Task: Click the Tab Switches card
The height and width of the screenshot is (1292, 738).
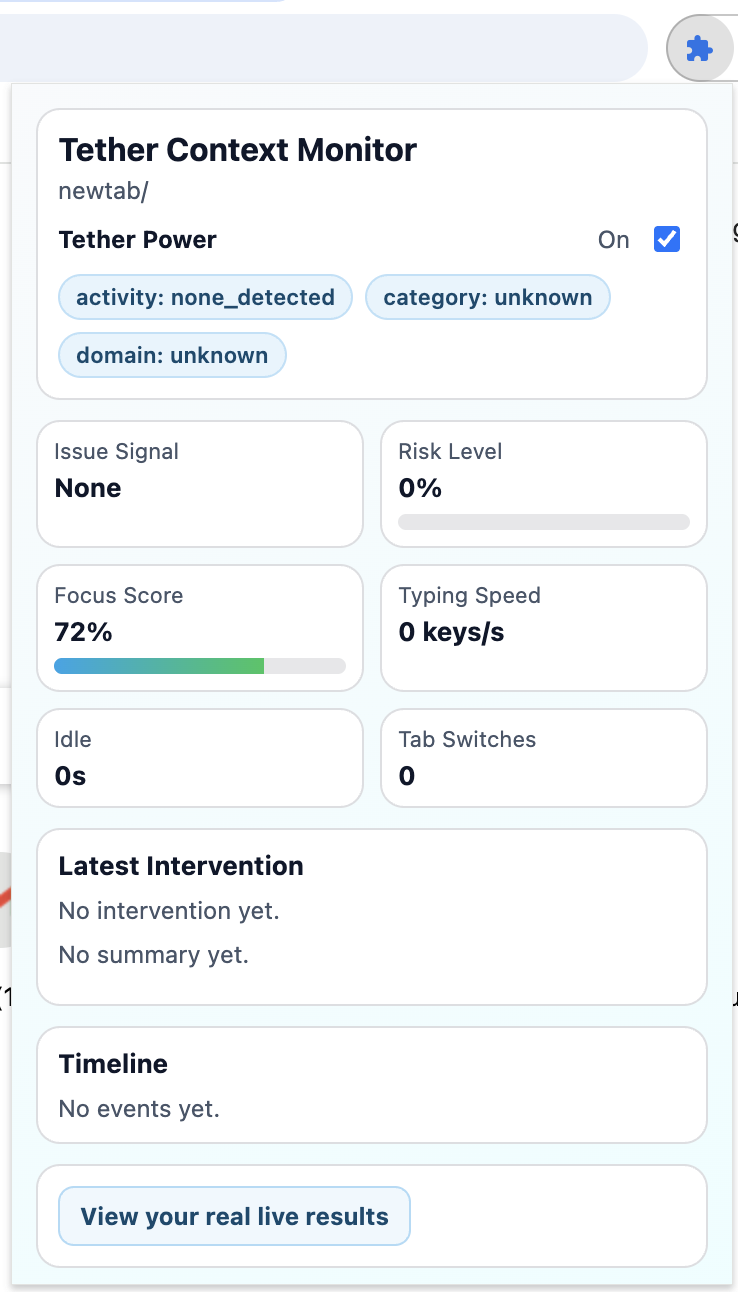Action: click(x=543, y=758)
